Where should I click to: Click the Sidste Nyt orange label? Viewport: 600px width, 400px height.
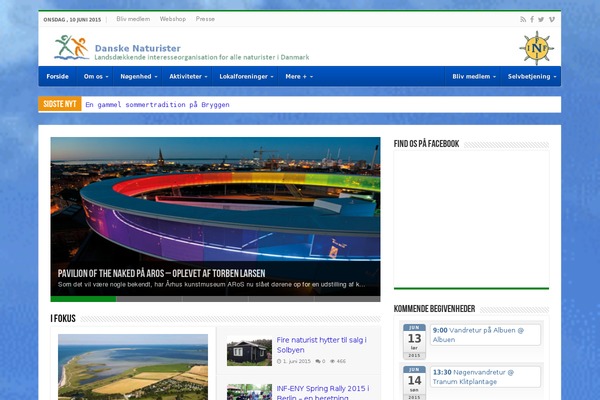60,104
